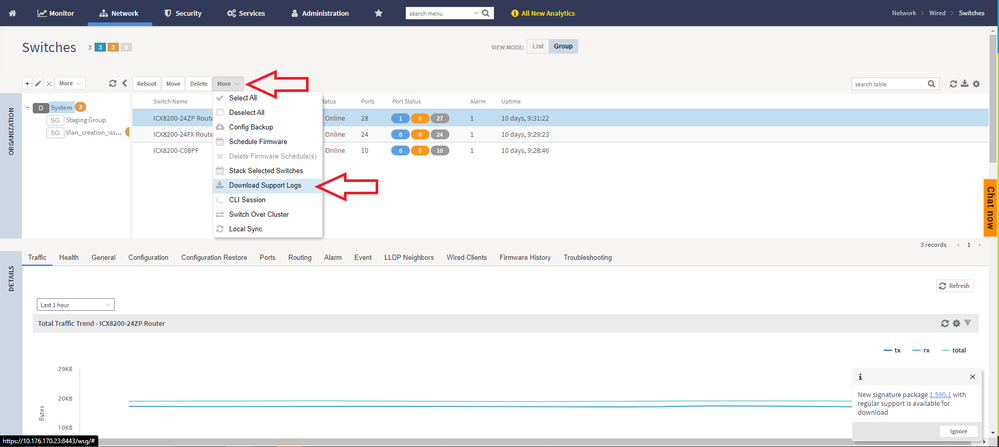Close the signature package notification
This screenshot has height=447, width=999.
point(972,377)
